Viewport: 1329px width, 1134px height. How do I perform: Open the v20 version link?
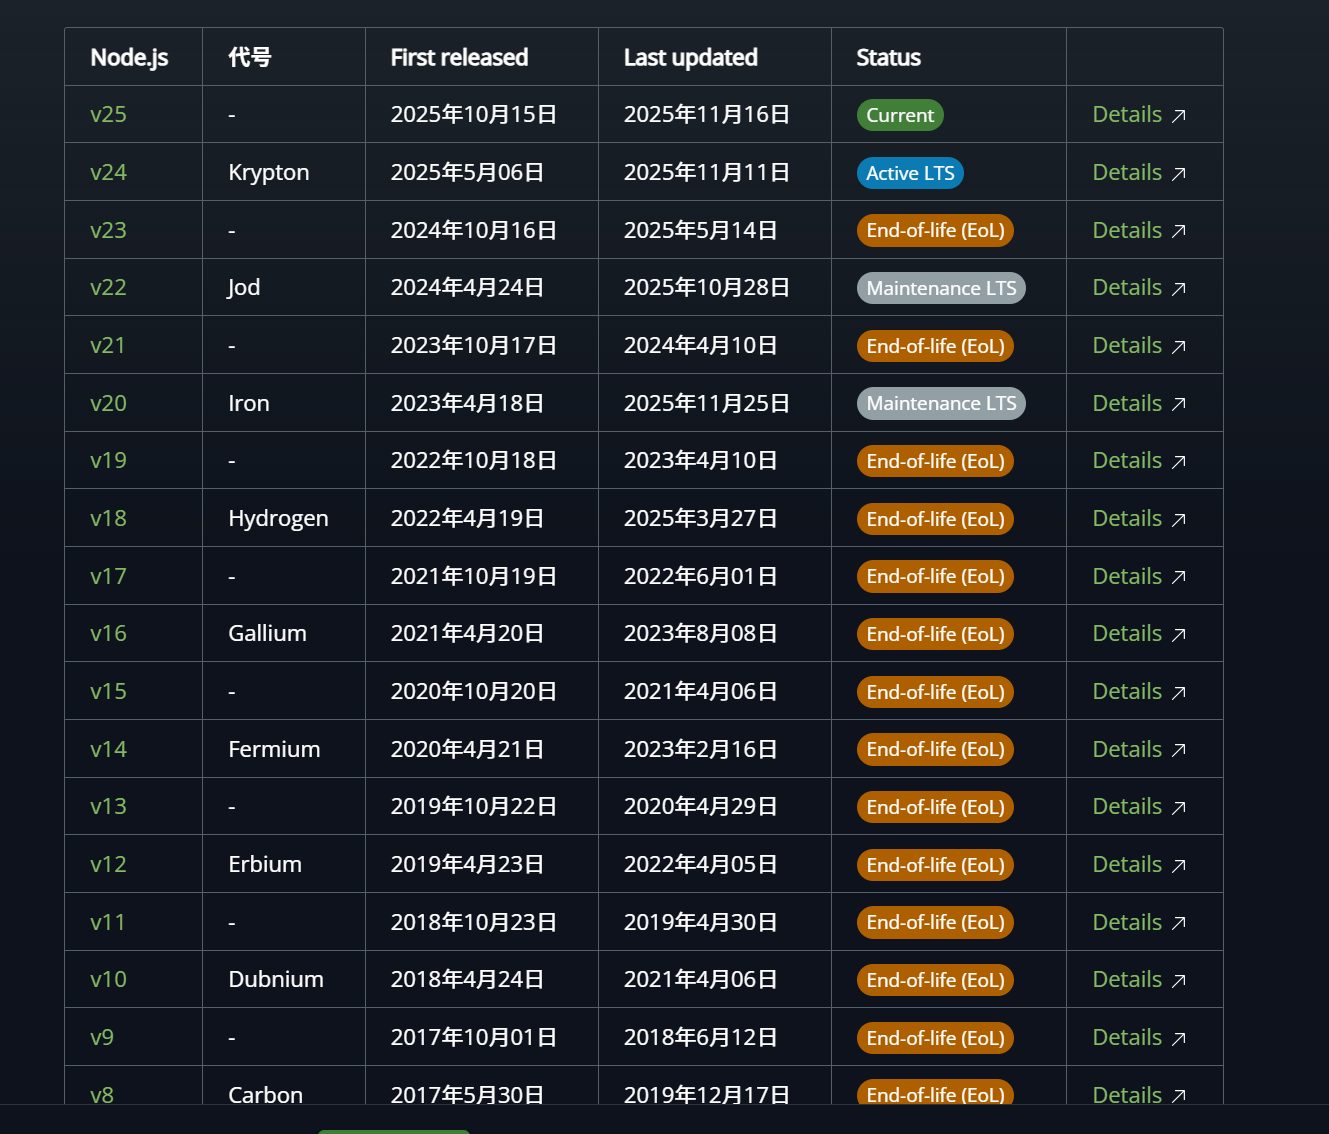point(108,403)
